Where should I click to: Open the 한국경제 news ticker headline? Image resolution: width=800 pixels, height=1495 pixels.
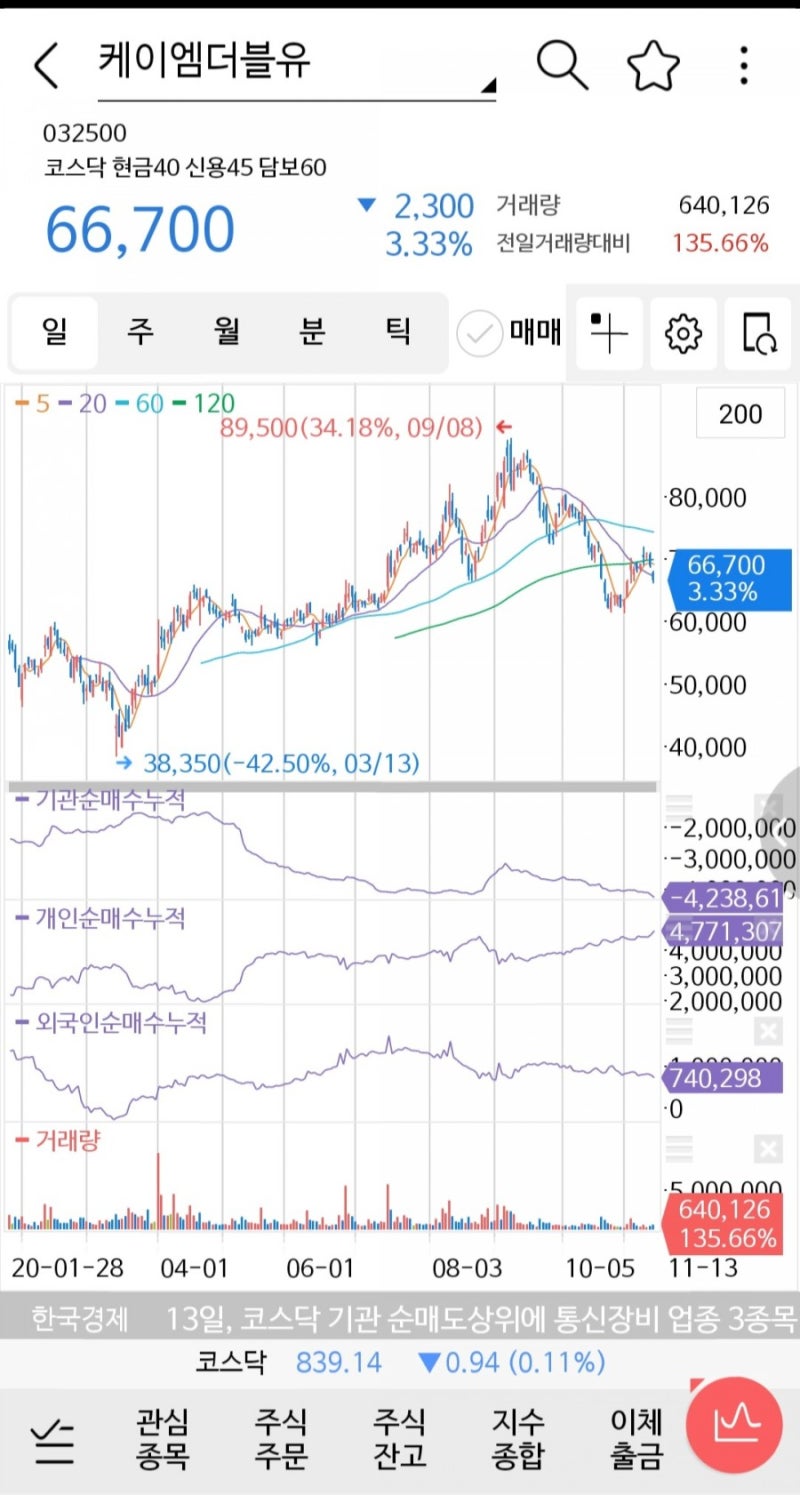(400, 1318)
